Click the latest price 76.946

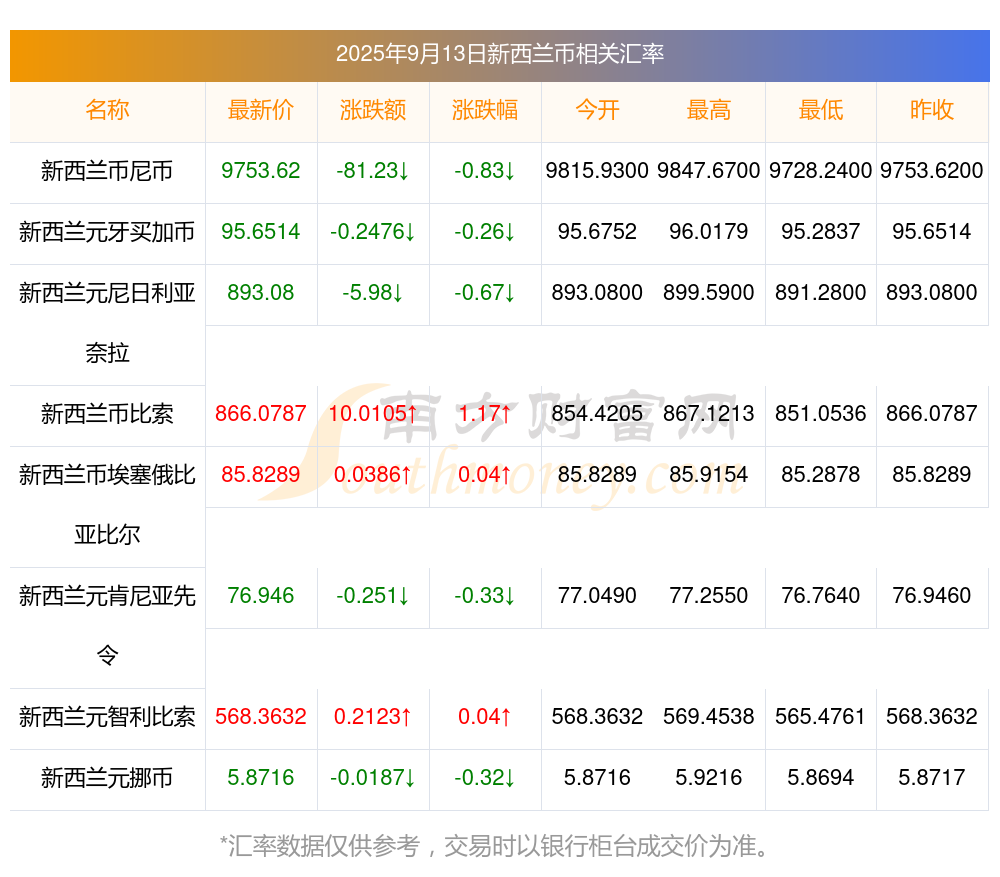coord(261,596)
